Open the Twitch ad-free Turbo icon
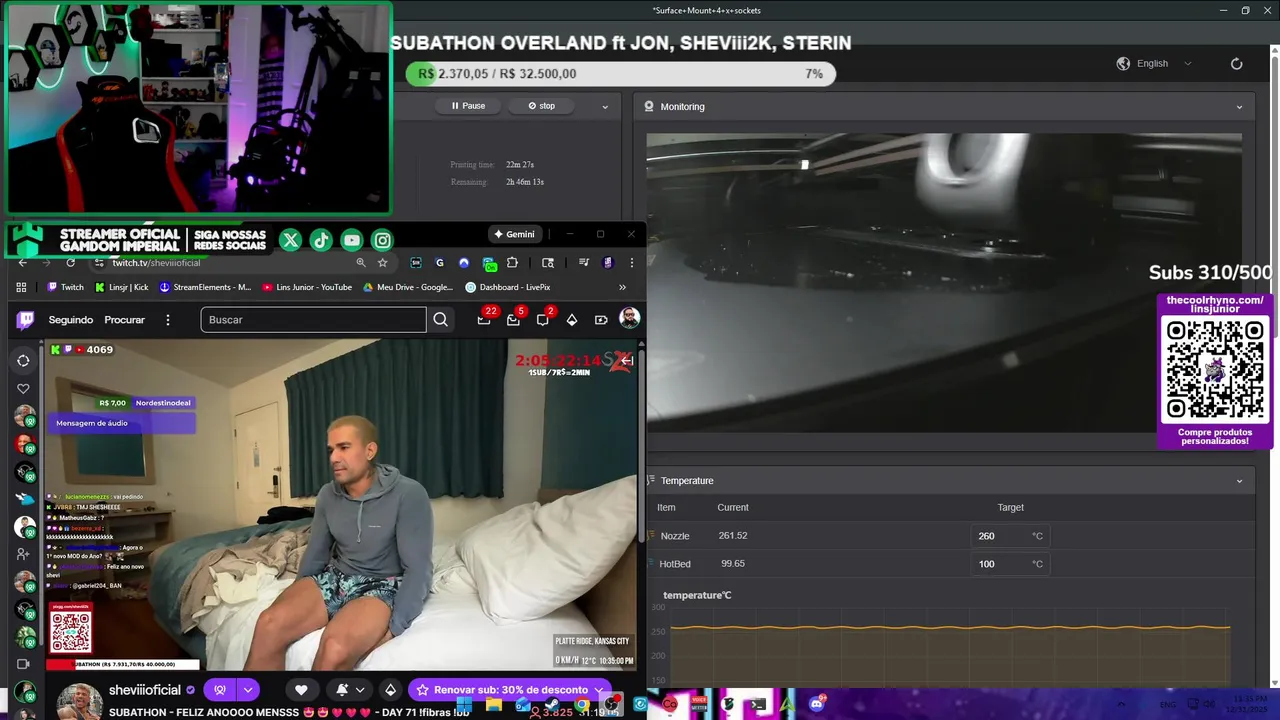 point(601,320)
